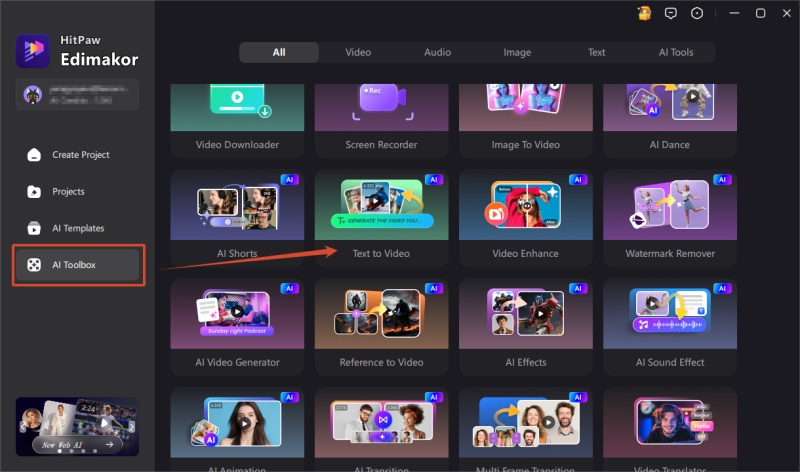Click the AI Toolbox dice icon
Image resolution: width=800 pixels, height=472 pixels.
[x=34, y=265]
